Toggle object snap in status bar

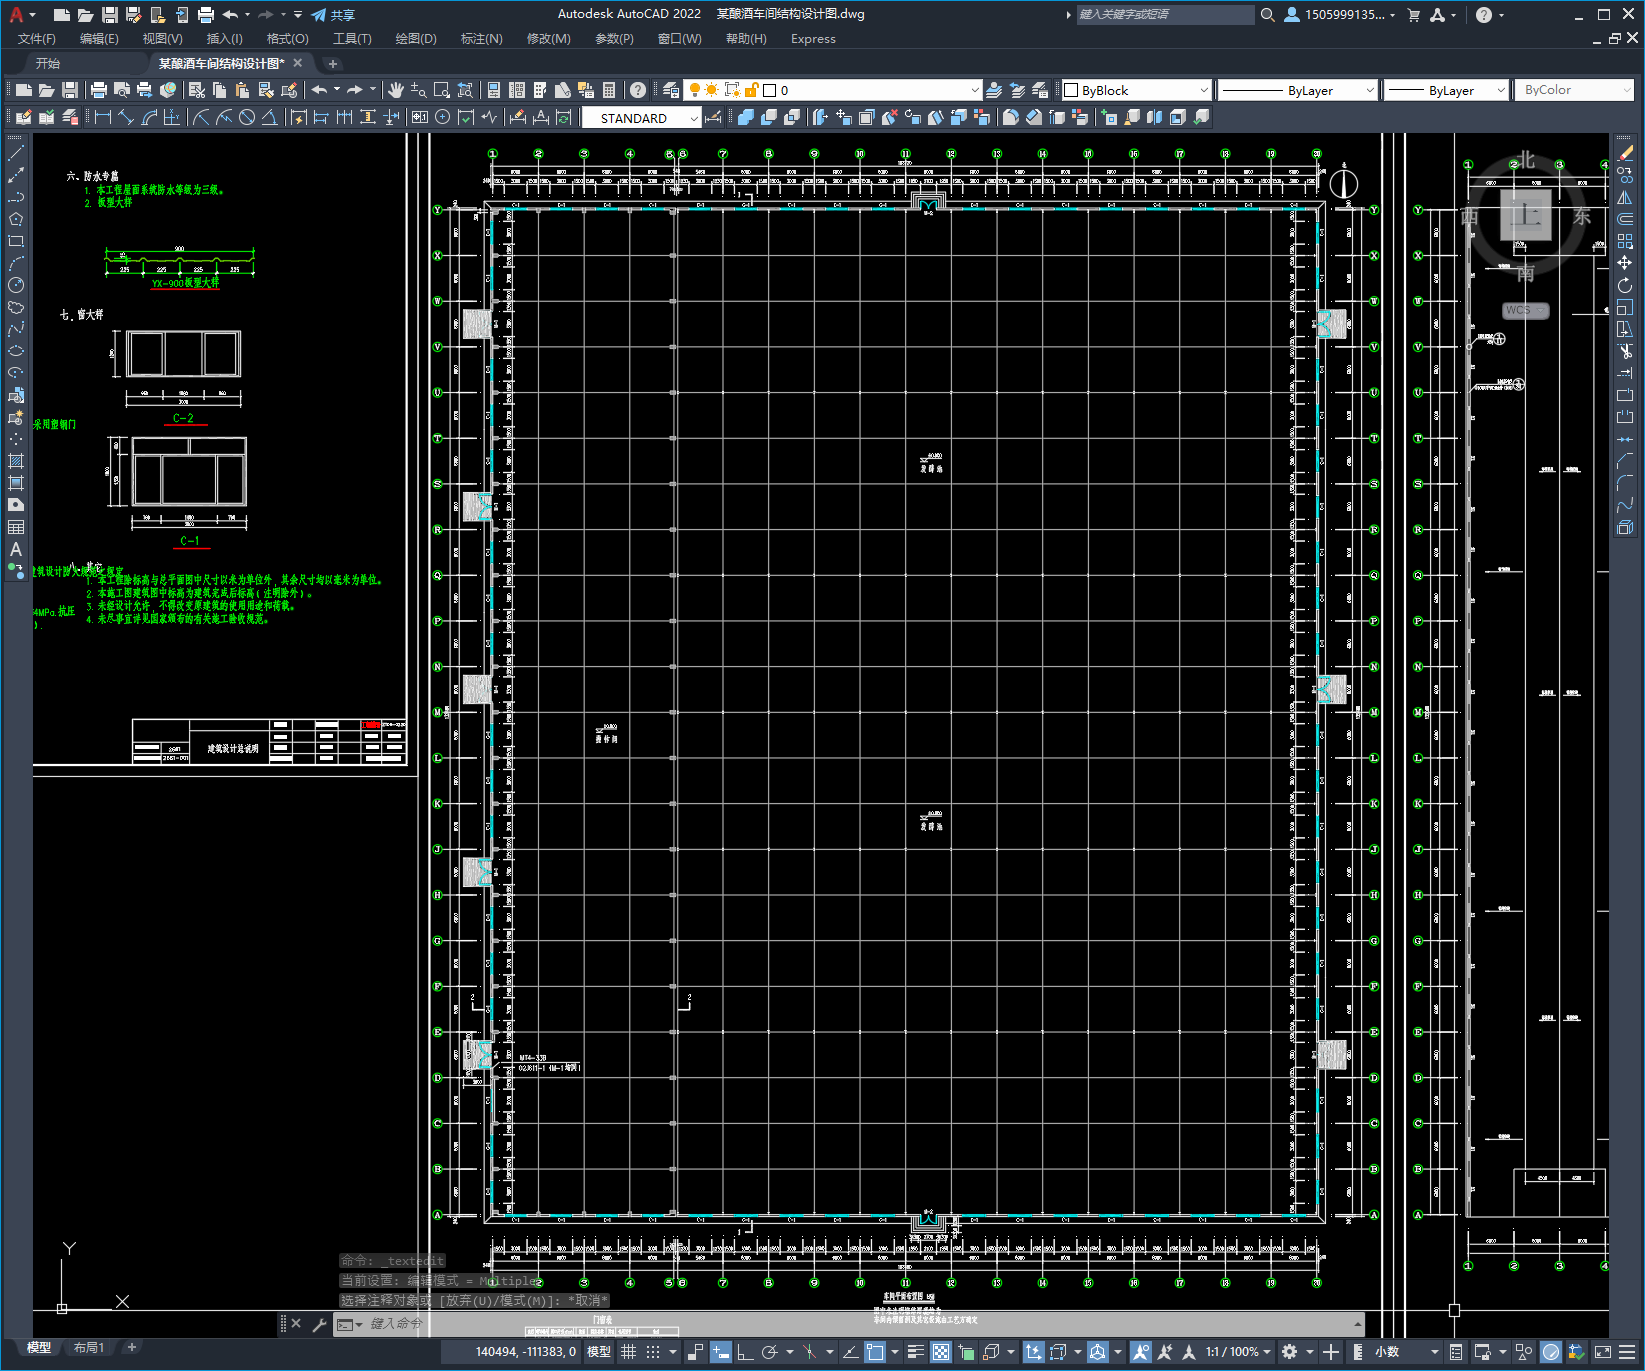[875, 1352]
